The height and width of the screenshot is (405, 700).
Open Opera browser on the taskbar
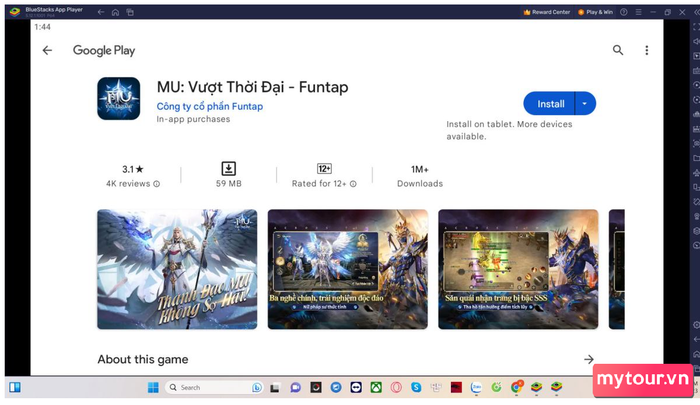click(x=396, y=387)
